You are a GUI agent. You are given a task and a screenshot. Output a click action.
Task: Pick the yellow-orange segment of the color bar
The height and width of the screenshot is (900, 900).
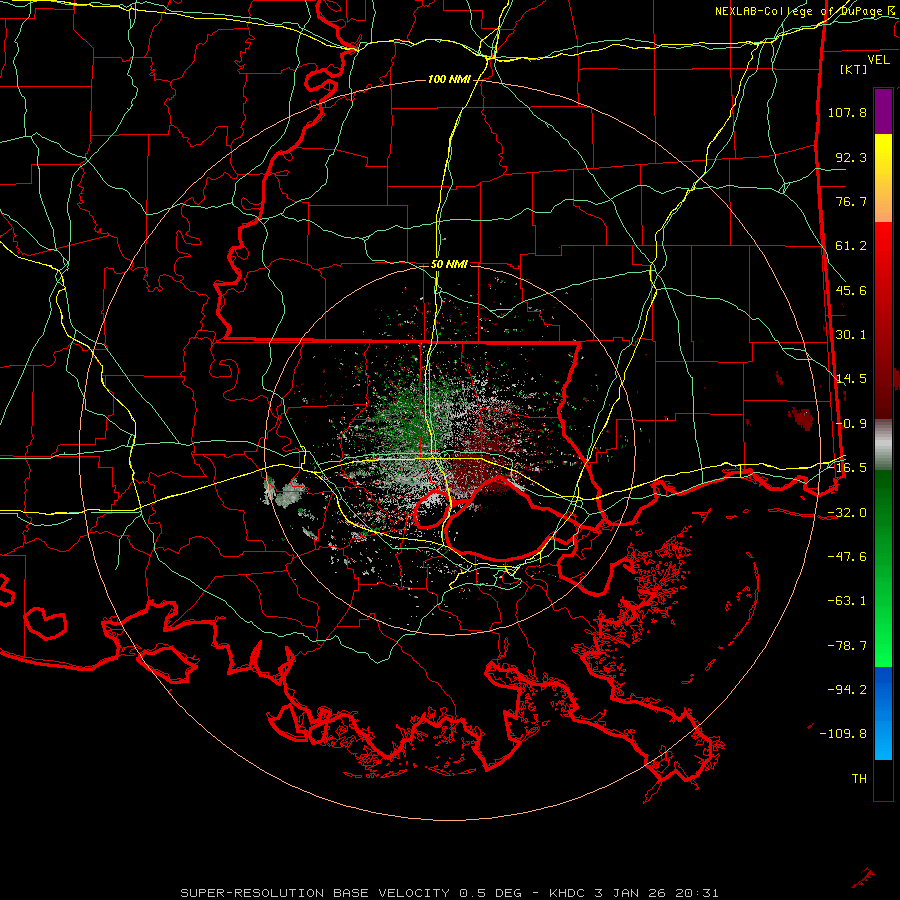(883, 178)
